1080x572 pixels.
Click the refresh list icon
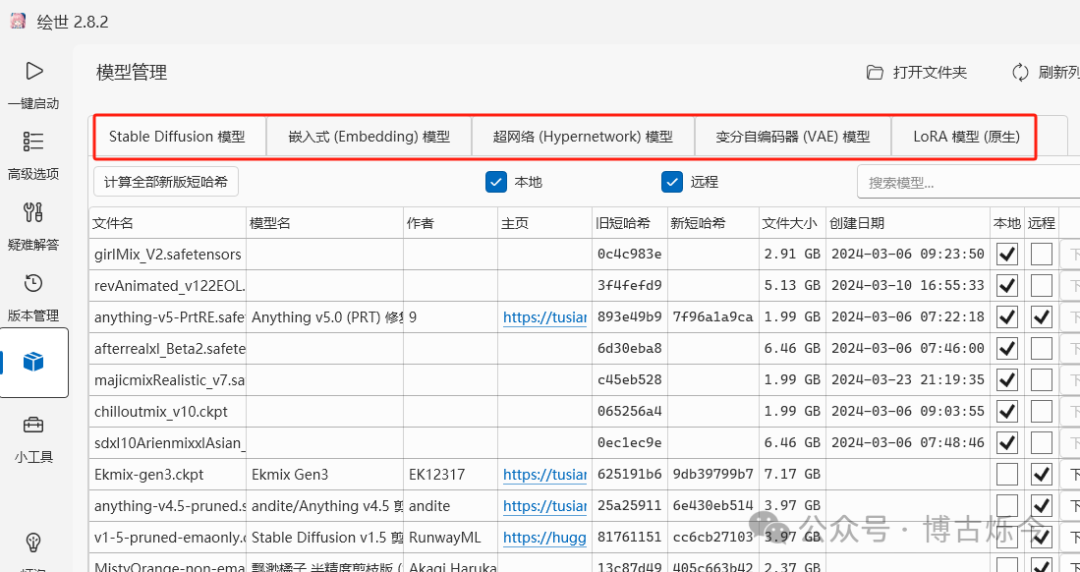(1020, 72)
